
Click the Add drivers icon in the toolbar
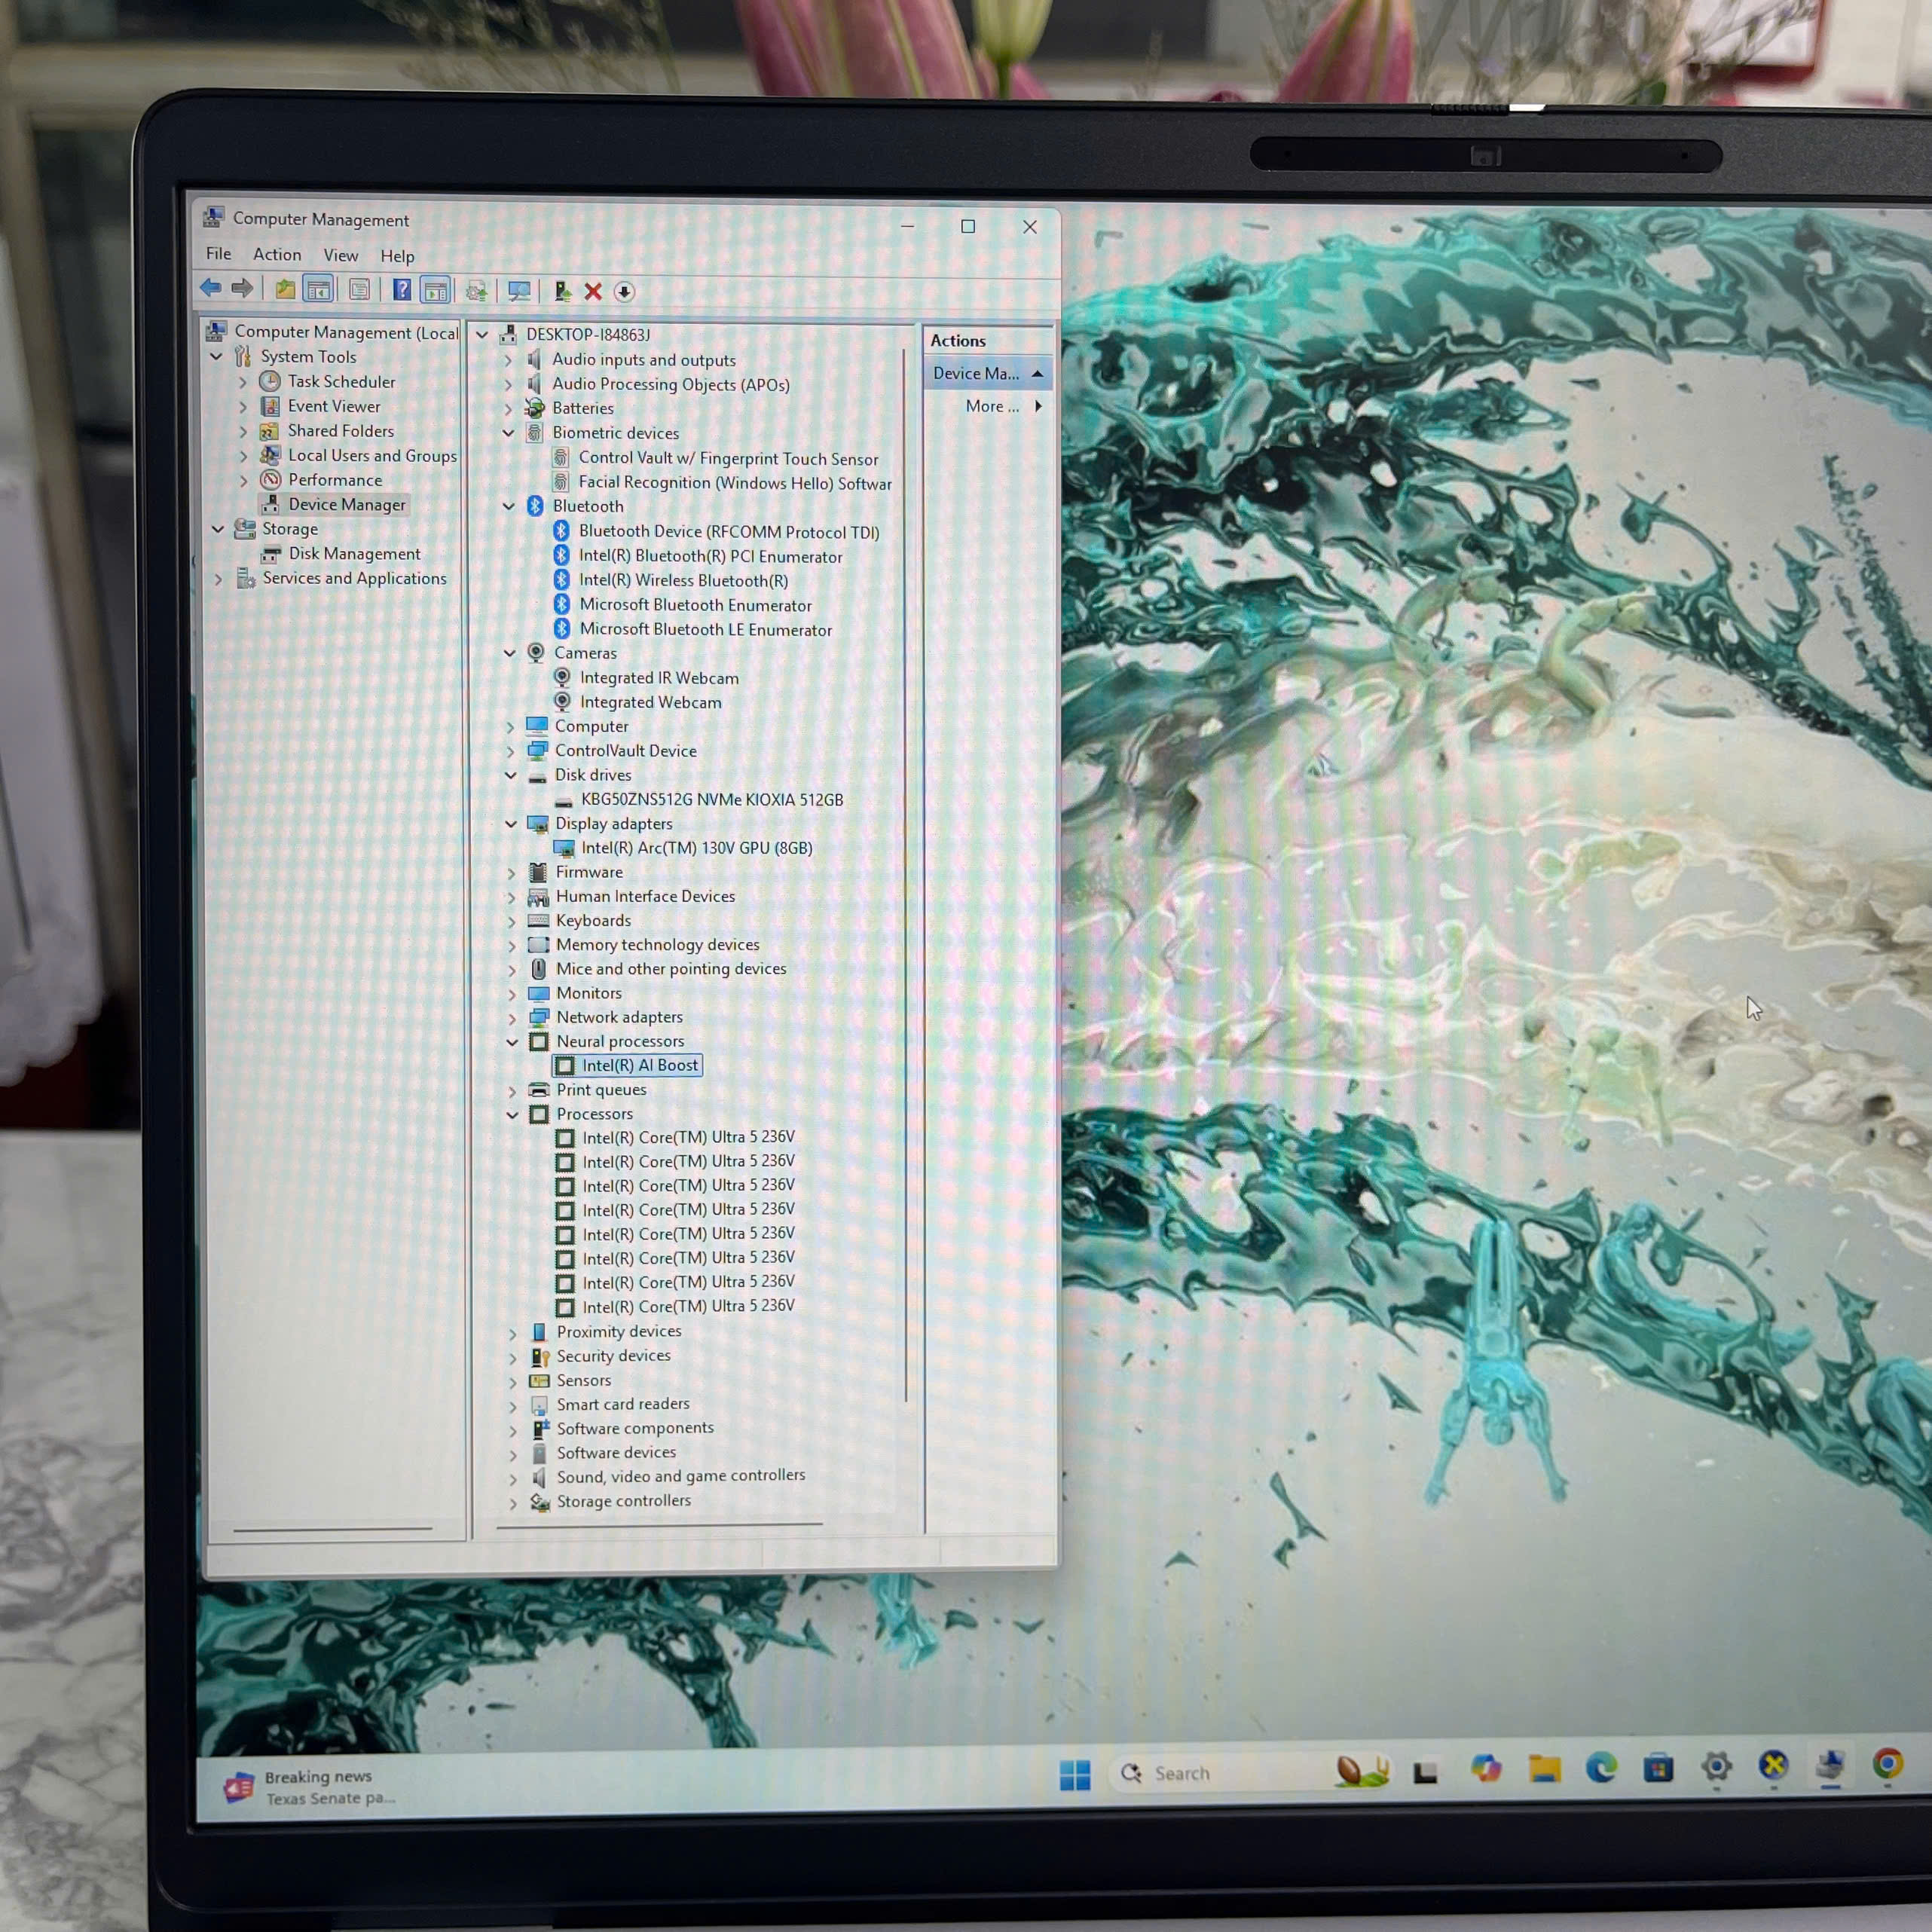point(563,291)
